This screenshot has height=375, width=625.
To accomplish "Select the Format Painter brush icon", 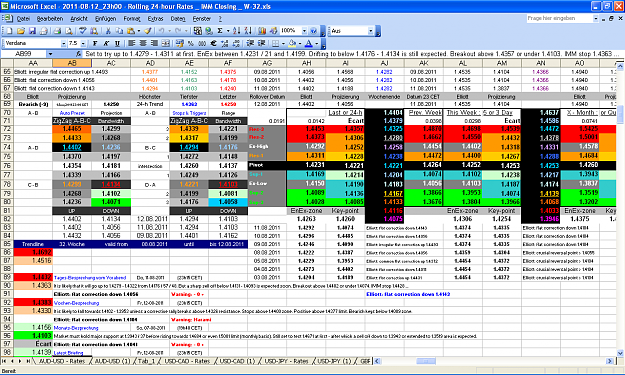I will pyautogui.click(x=147, y=31).
